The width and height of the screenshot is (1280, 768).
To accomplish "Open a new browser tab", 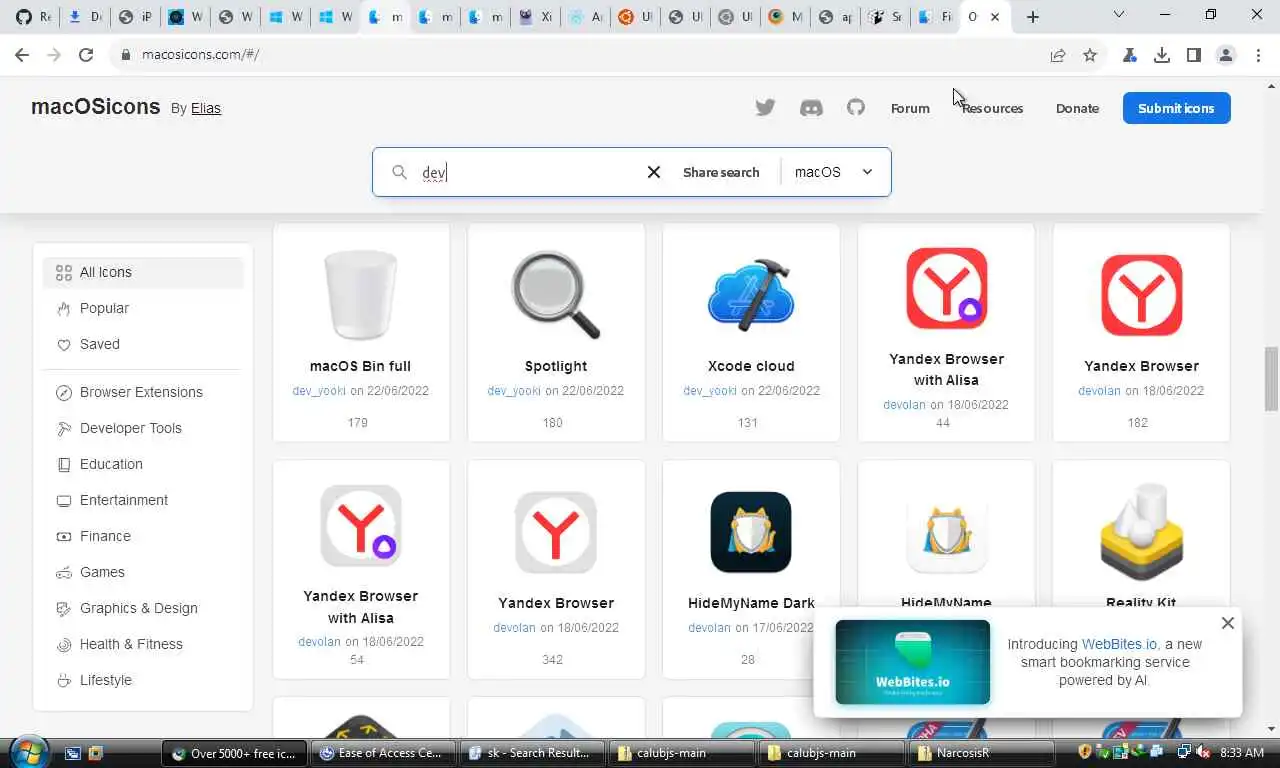I will [1033, 16].
